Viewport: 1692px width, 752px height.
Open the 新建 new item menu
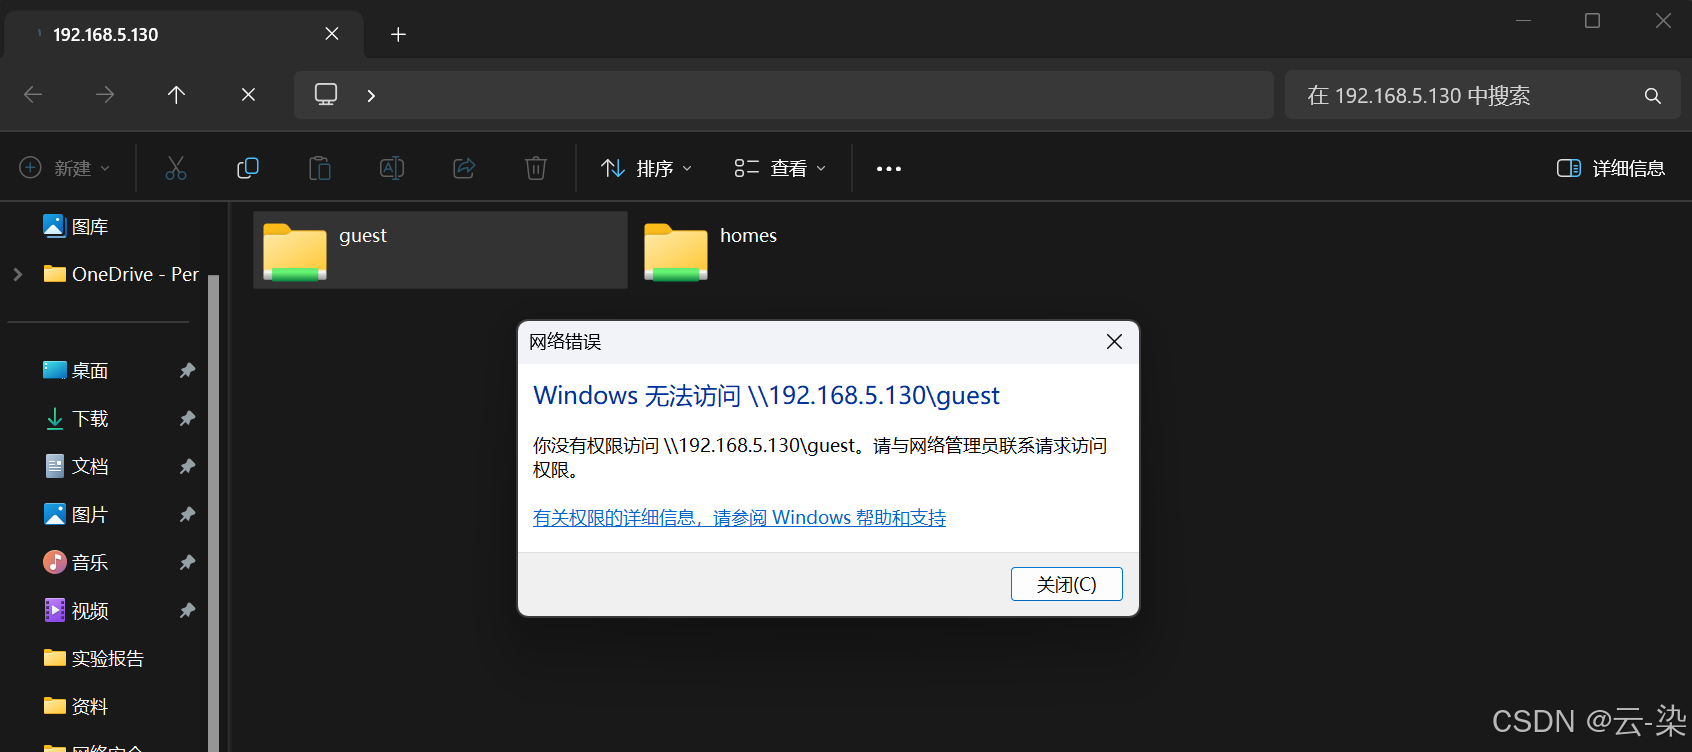(x=65, y=168)
